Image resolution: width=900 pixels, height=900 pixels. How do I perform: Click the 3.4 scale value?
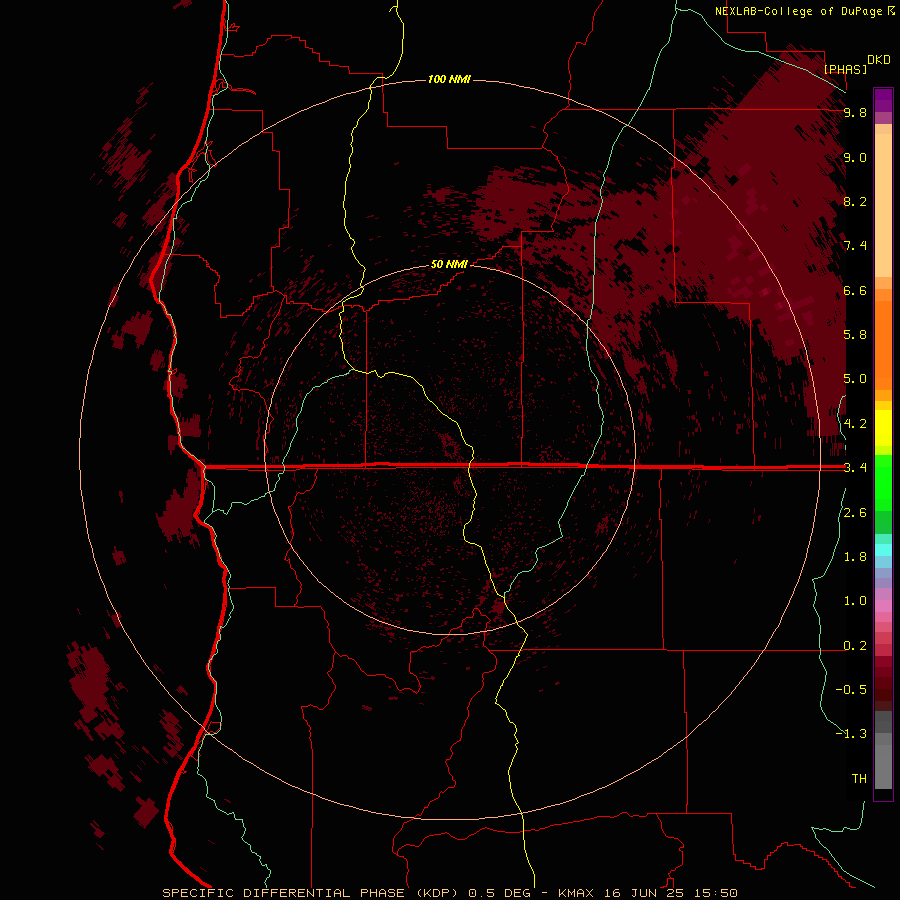855,468
